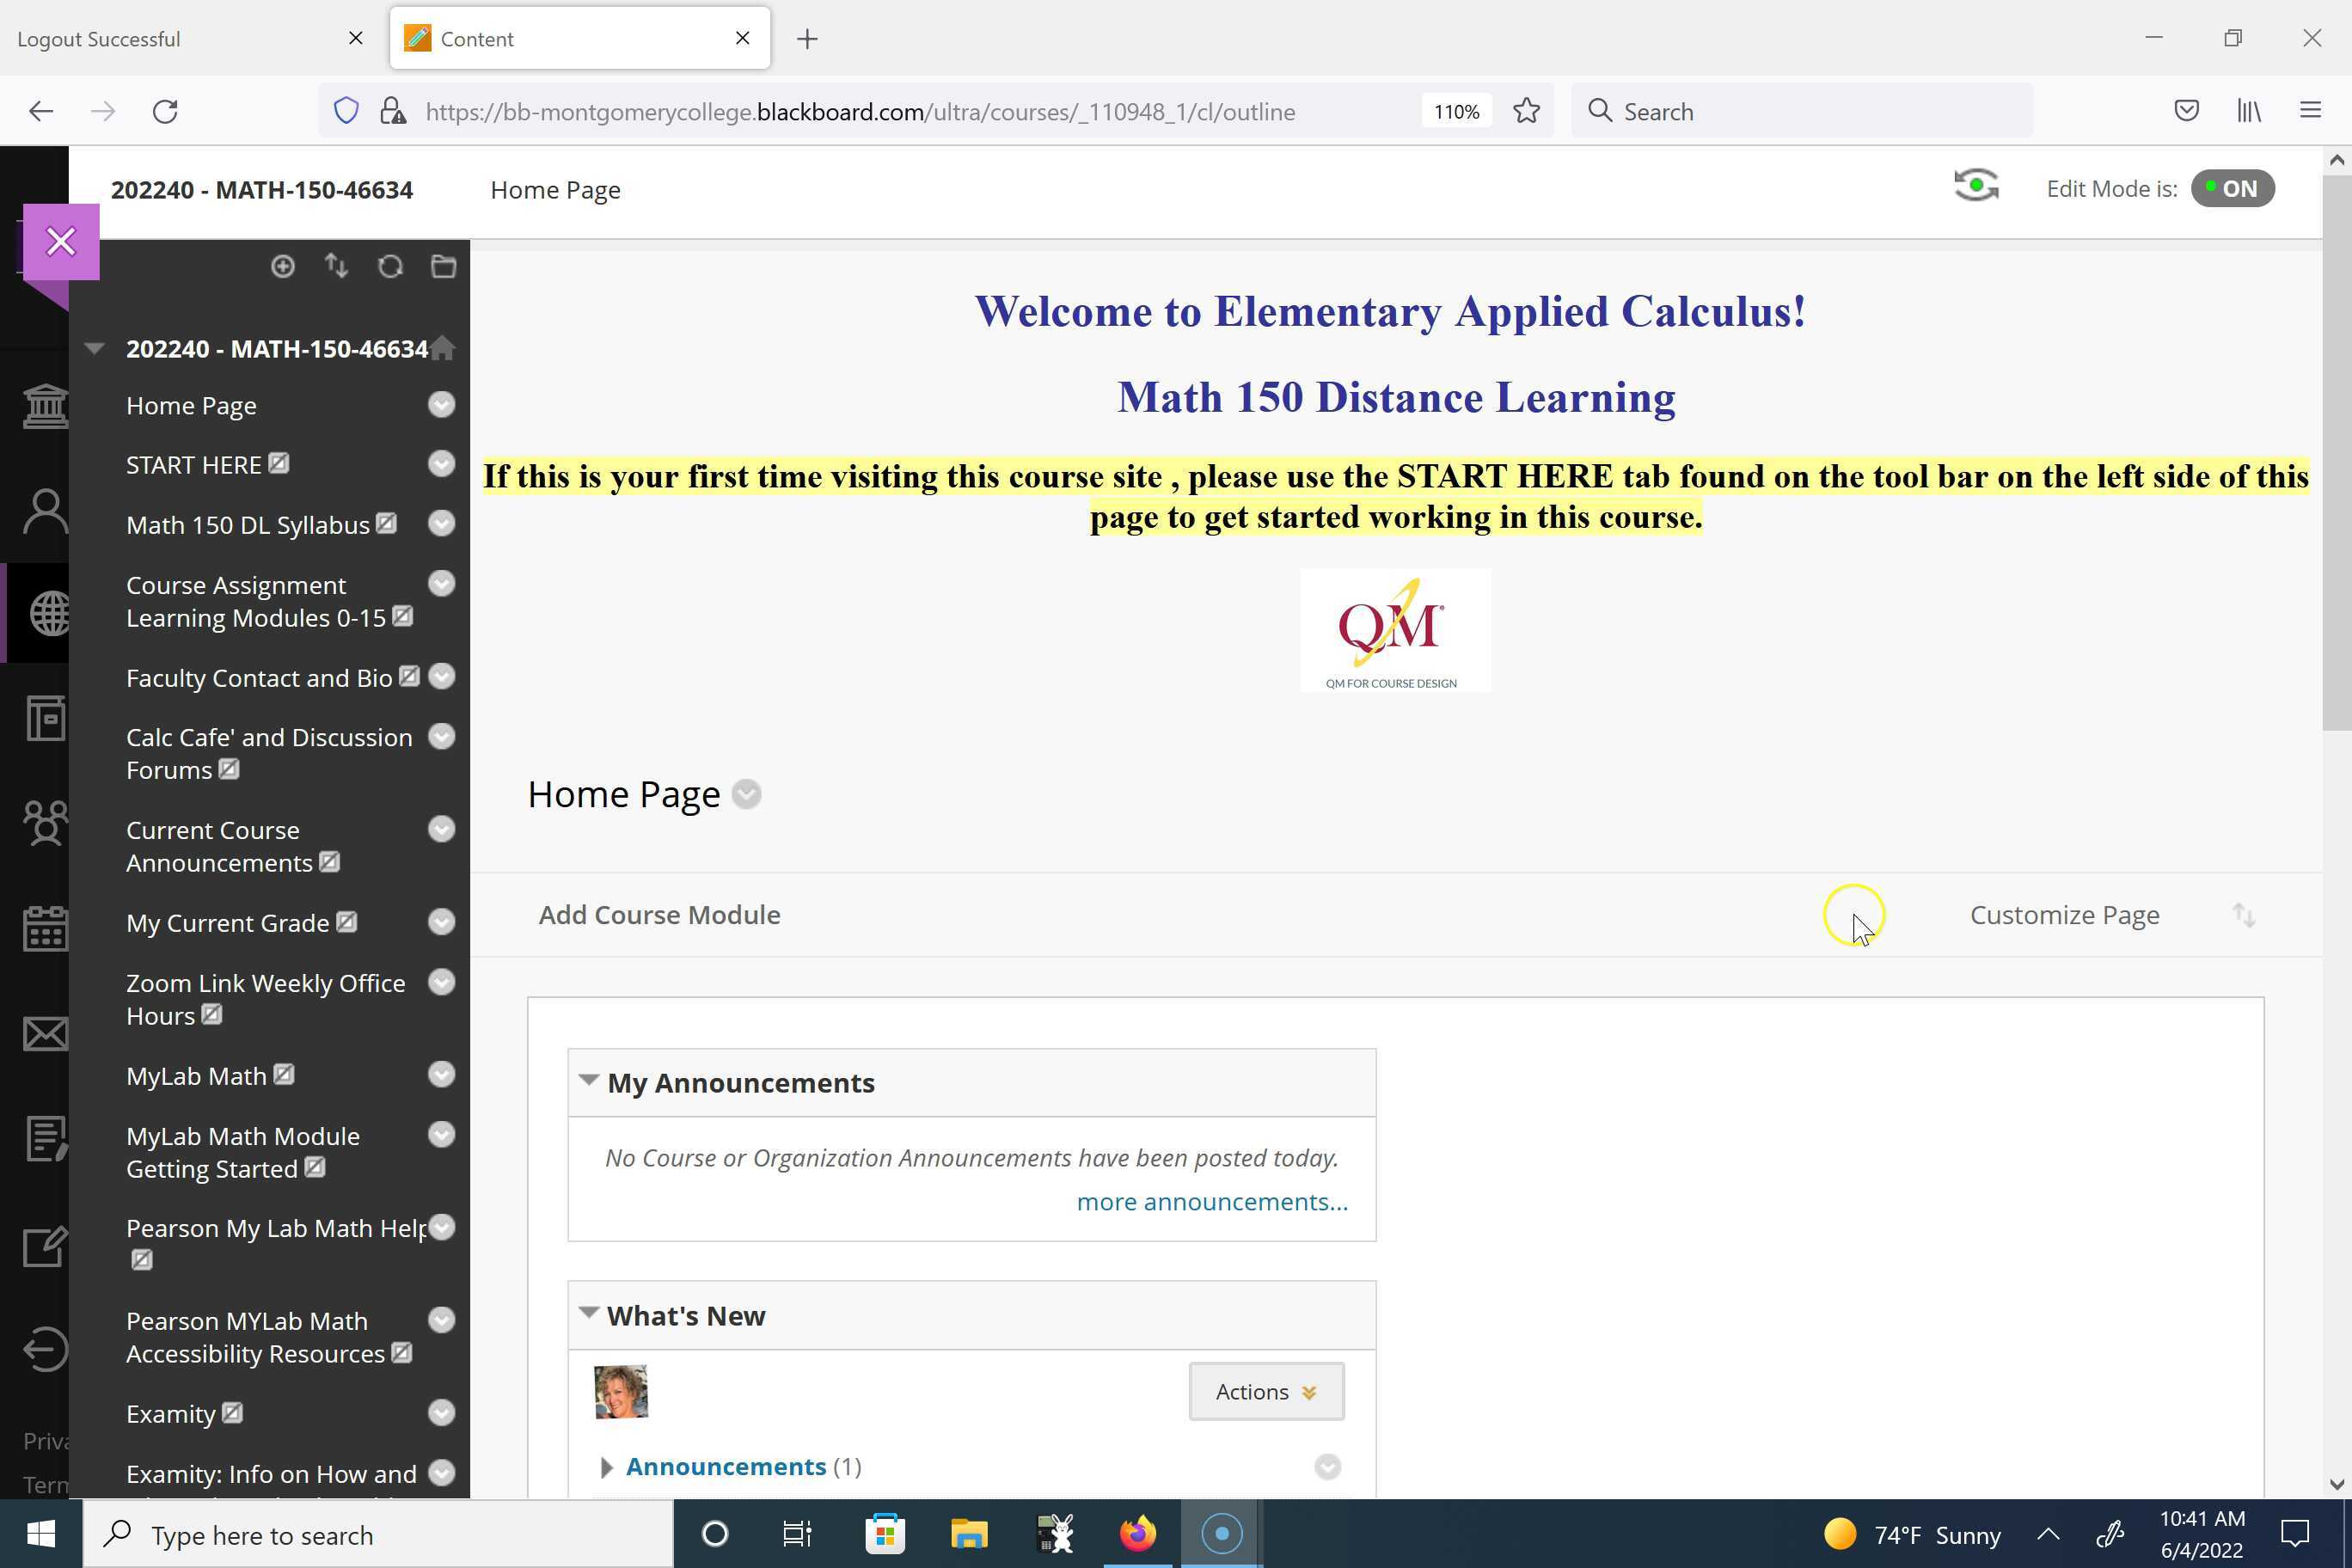The image size is (2352, 1568).
Task: Open course menu in a new window
Action: 443,266
